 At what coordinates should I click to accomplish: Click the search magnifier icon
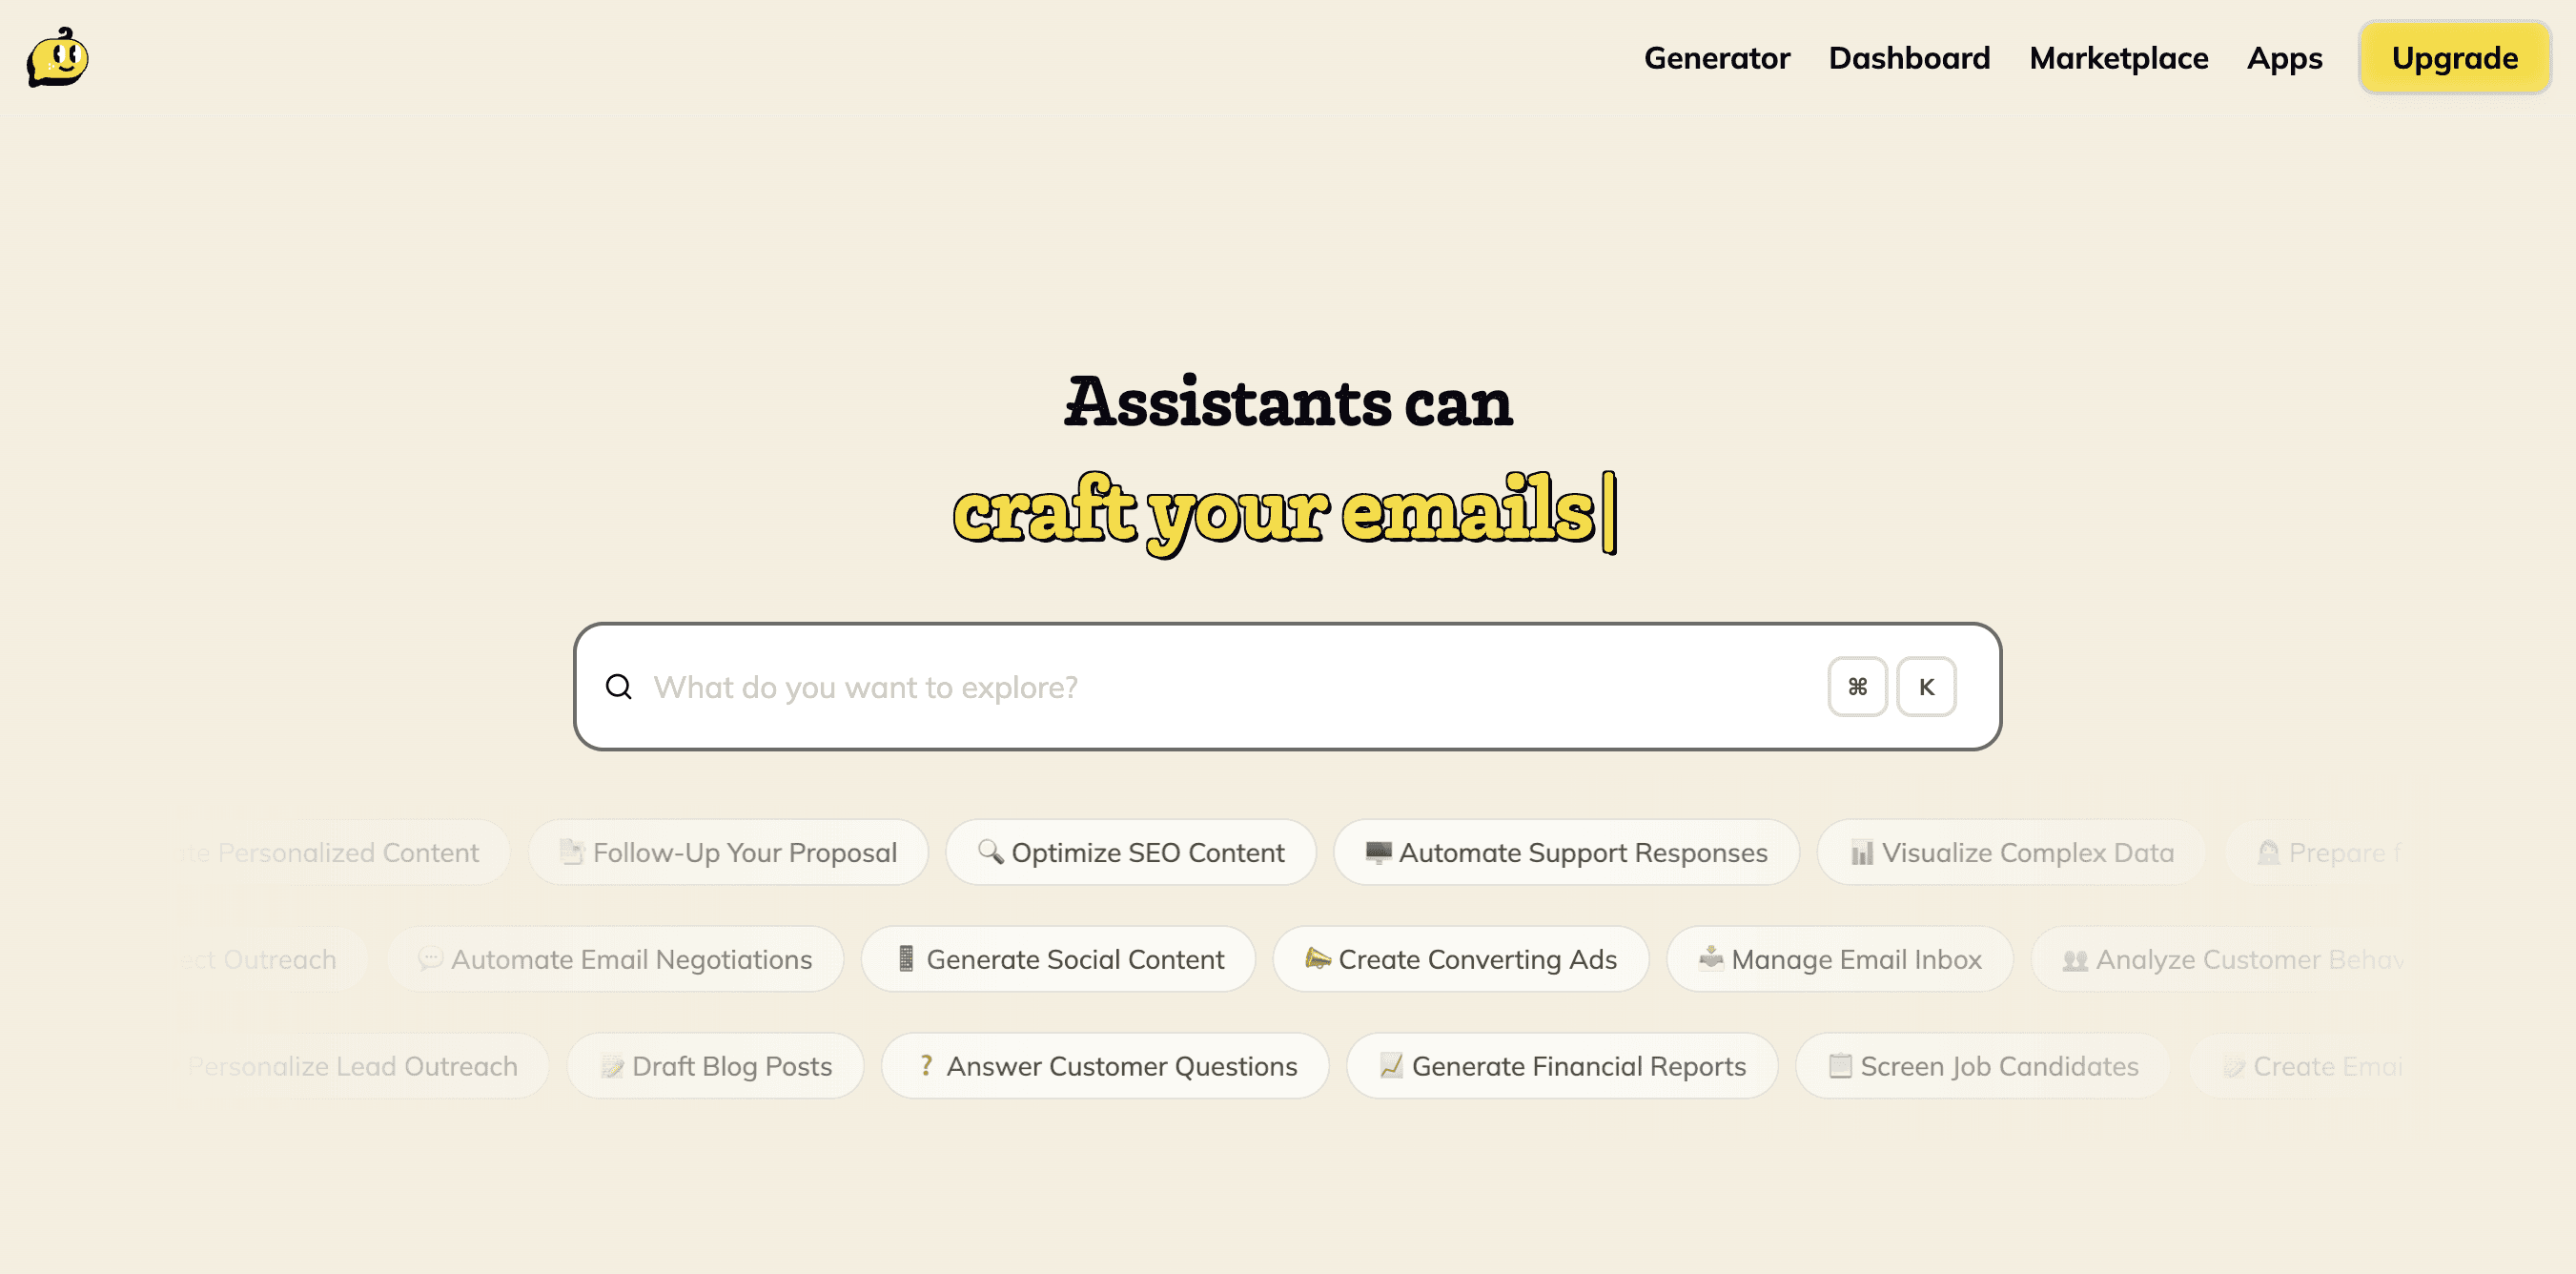[619, 687]
